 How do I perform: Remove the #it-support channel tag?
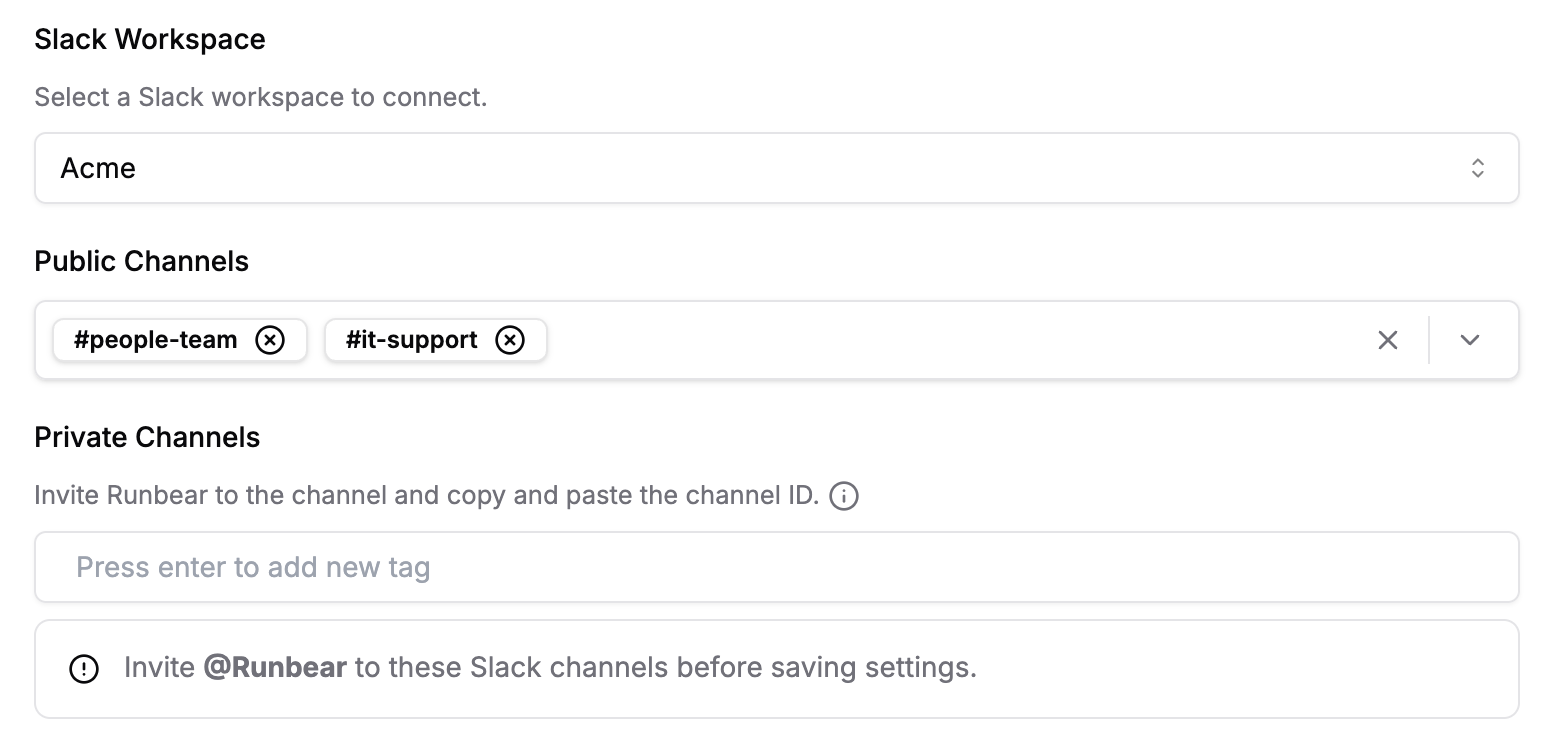[511, 340]
